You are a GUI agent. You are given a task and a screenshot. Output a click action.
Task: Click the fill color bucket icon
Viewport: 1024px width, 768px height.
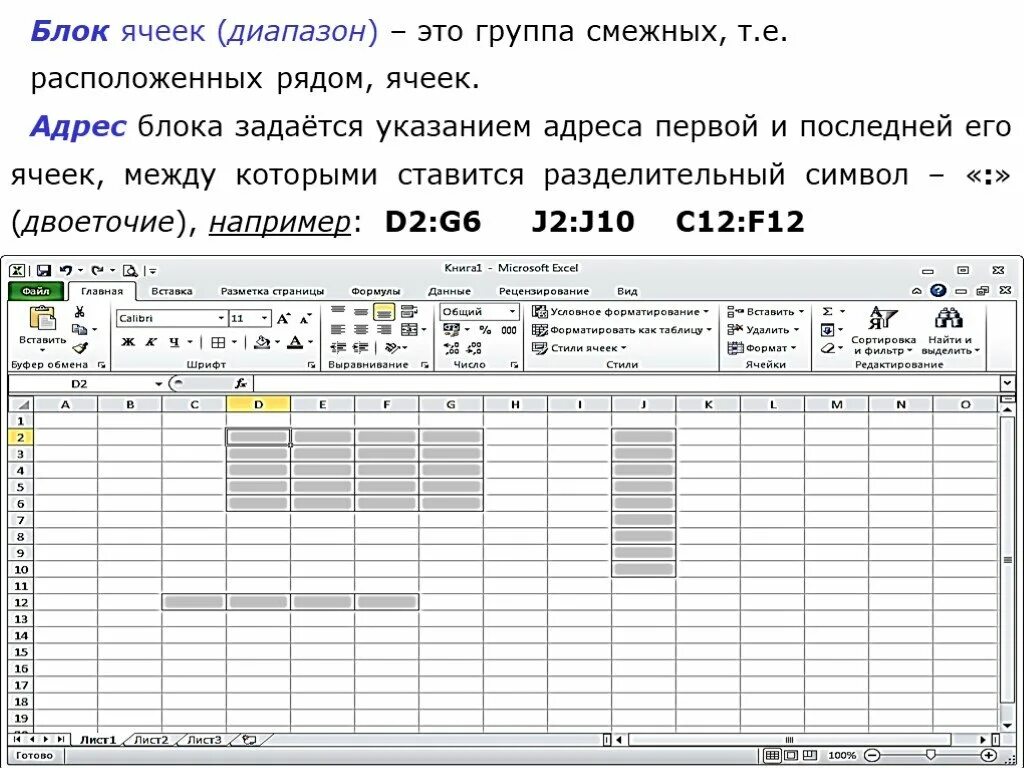coord(263,342)
